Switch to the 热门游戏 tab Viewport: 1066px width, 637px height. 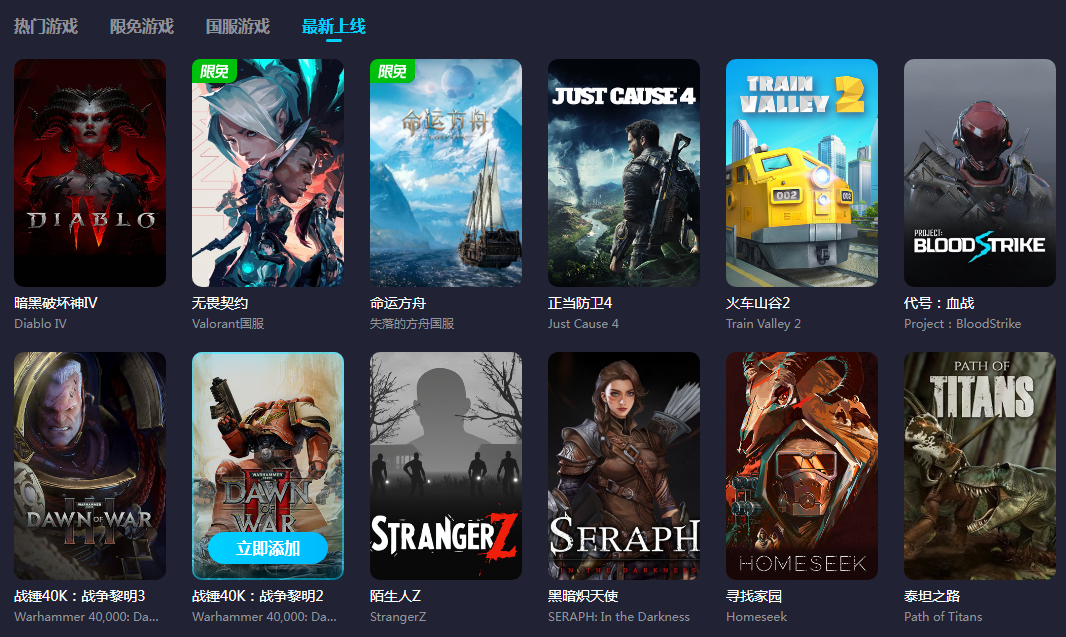46,27
